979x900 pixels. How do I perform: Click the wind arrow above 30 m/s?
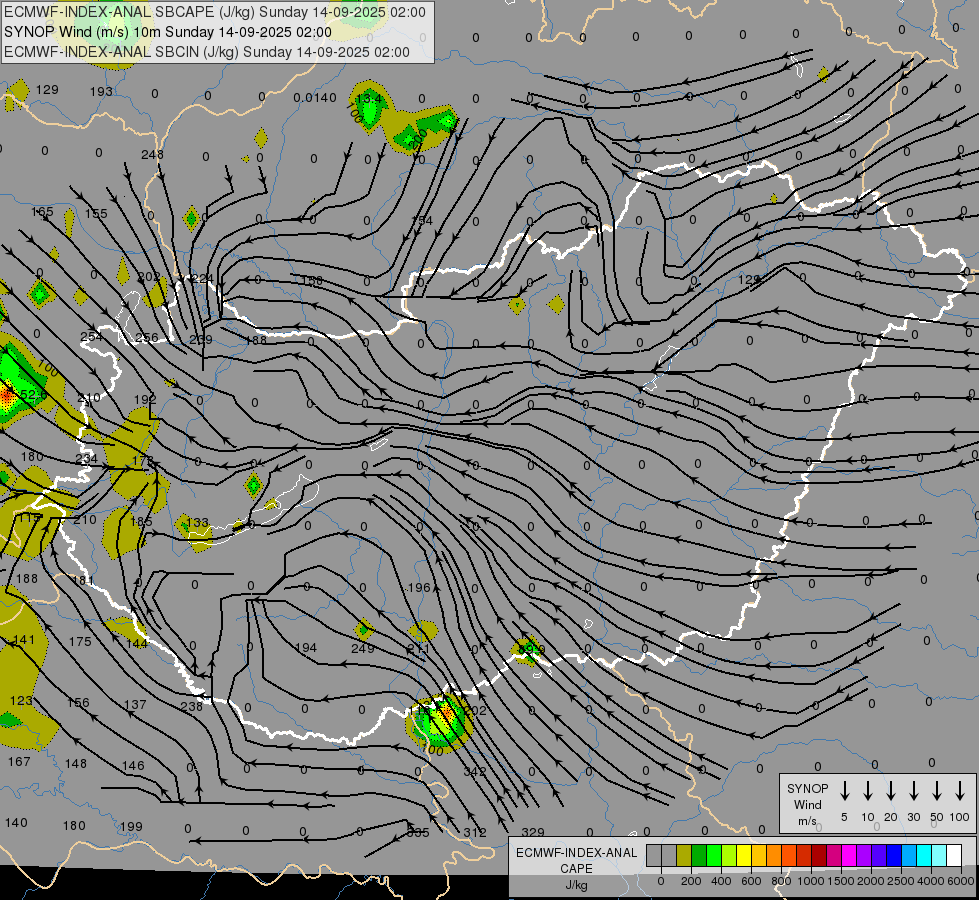point(913,791)
